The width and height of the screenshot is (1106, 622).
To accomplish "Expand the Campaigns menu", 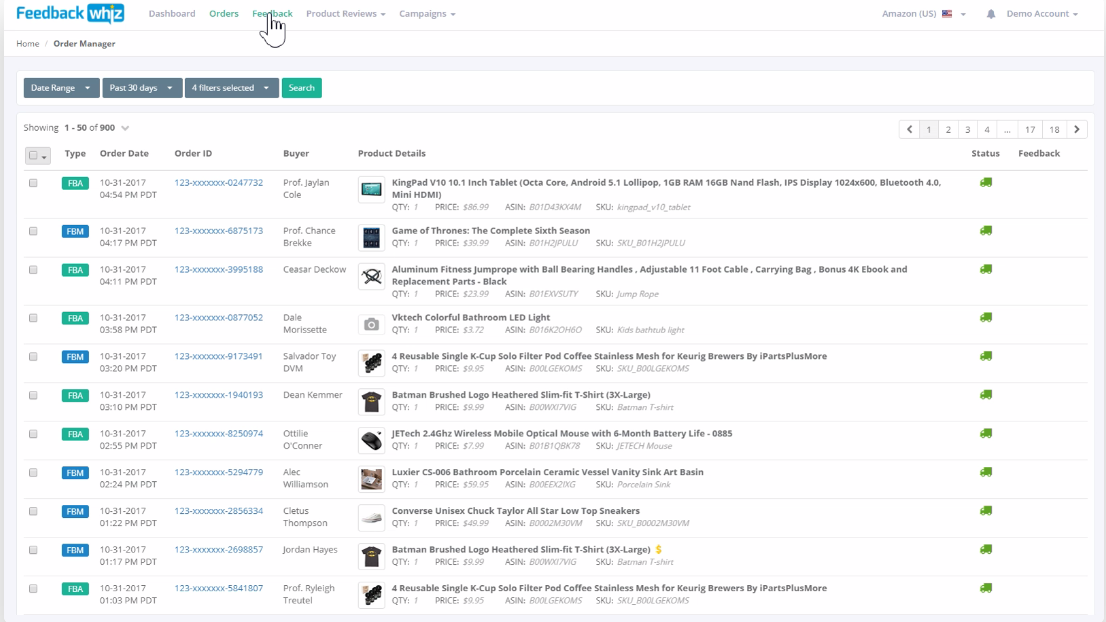I will coord(427,13).
